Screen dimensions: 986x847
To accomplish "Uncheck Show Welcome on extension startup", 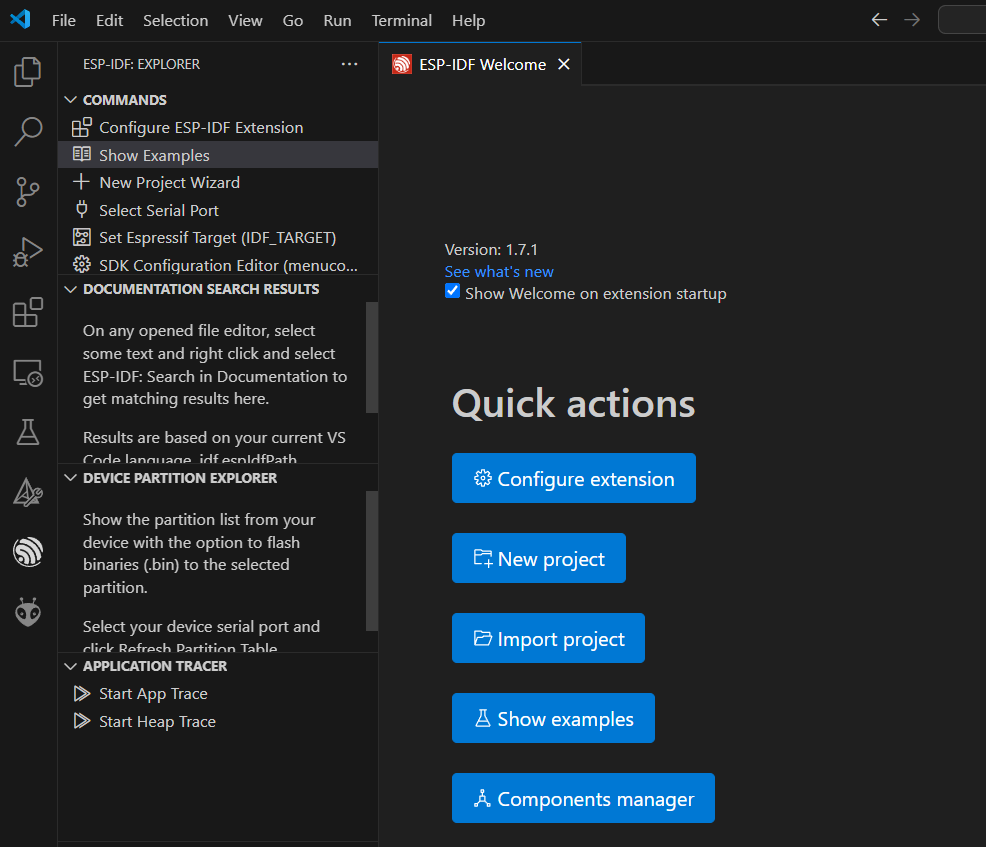I will click(x=453, y=292).
